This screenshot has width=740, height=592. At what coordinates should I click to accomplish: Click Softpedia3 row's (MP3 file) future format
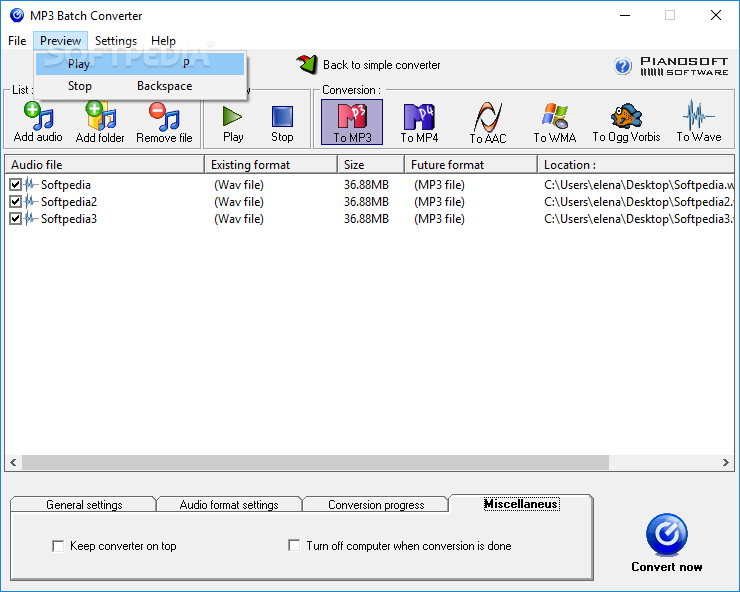[x=439, y=219]
